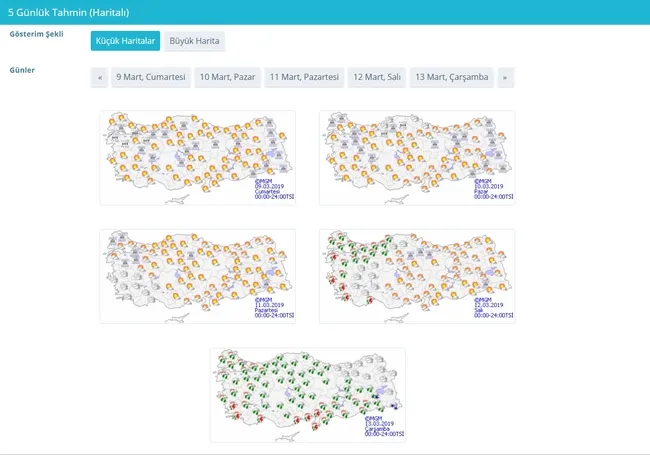
Task: Choose 11 Mart, Pazartesi forecast
Action: point(304,77)
